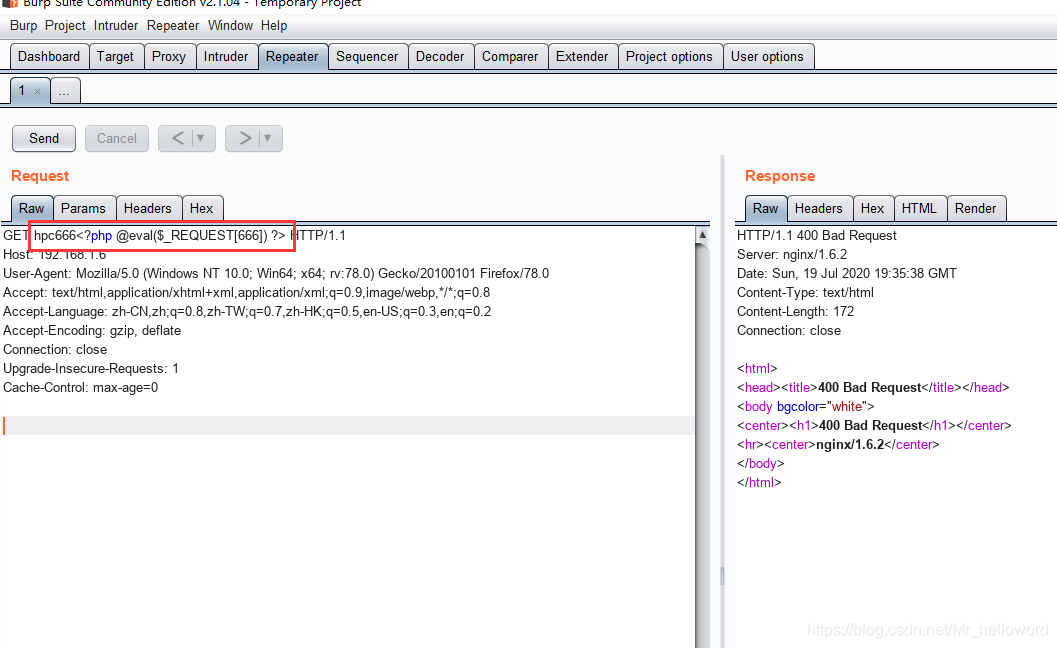Click the User-Agent header line in request

tap(276, 274)
